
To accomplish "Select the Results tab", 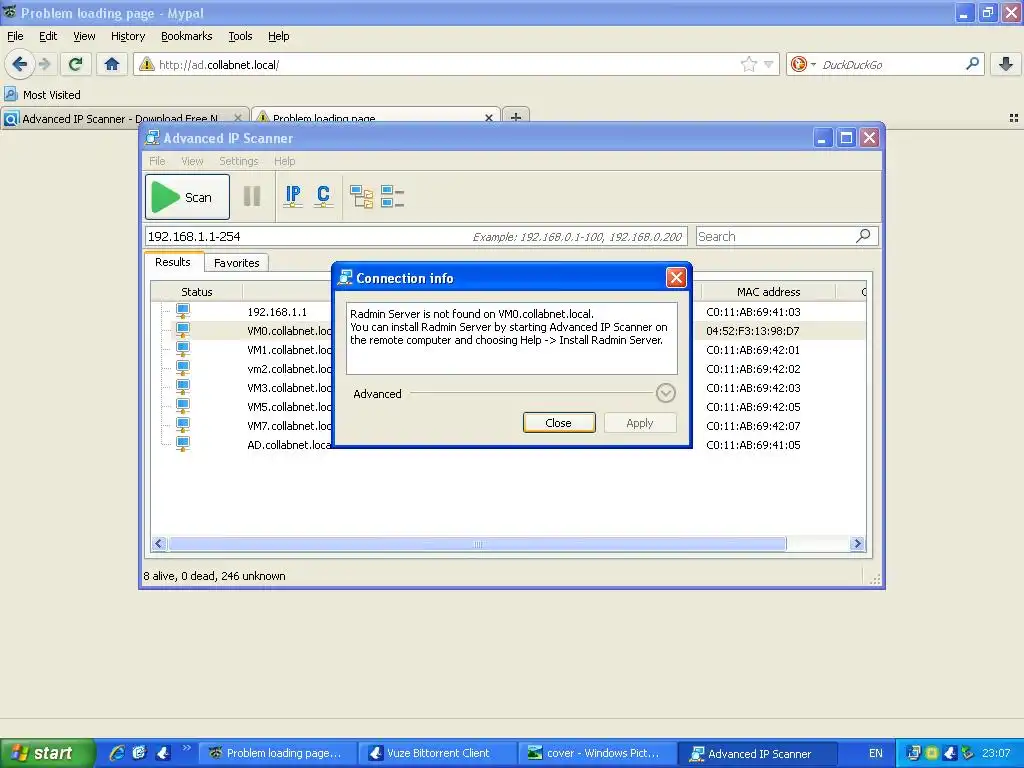I will (173, 262).
